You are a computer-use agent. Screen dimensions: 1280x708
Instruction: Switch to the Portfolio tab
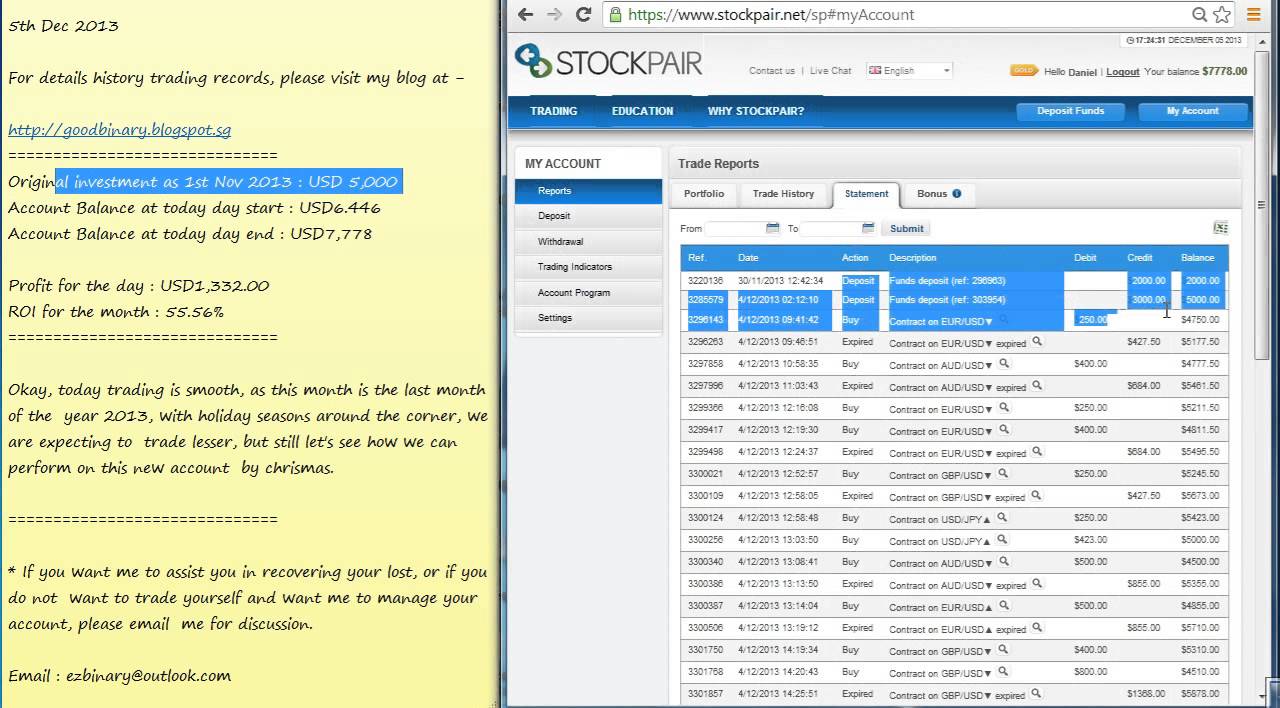point(704,194)
